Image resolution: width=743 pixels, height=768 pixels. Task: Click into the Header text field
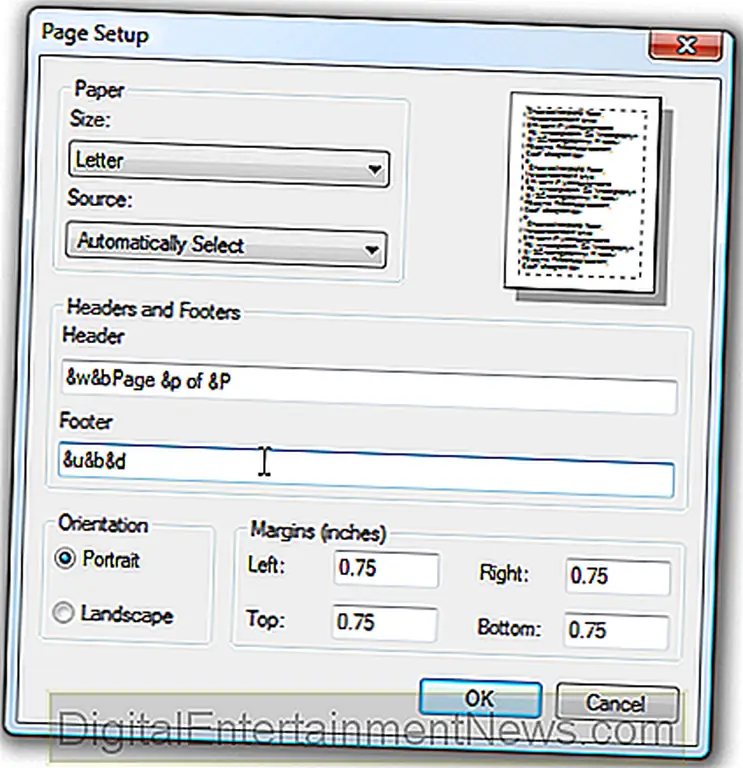(370, 387)
